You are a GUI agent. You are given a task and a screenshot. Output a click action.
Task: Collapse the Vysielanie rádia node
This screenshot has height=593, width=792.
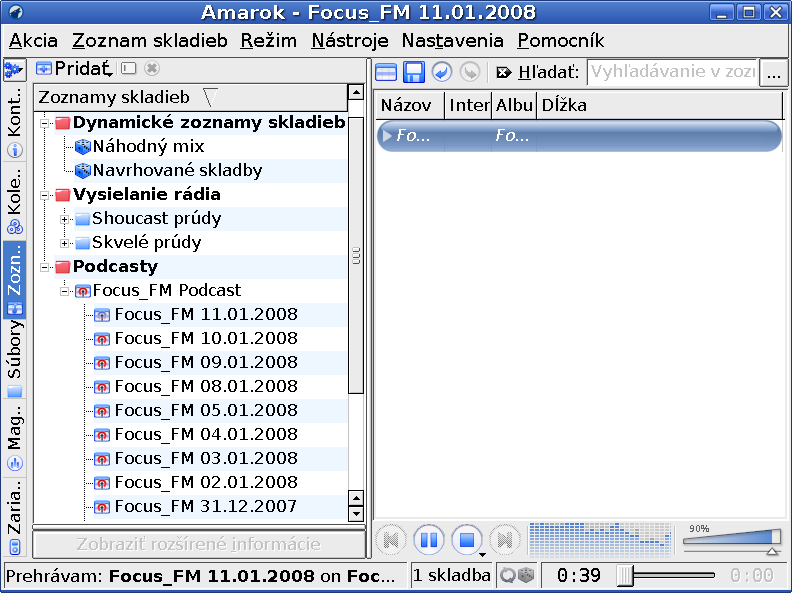point(44,195)
